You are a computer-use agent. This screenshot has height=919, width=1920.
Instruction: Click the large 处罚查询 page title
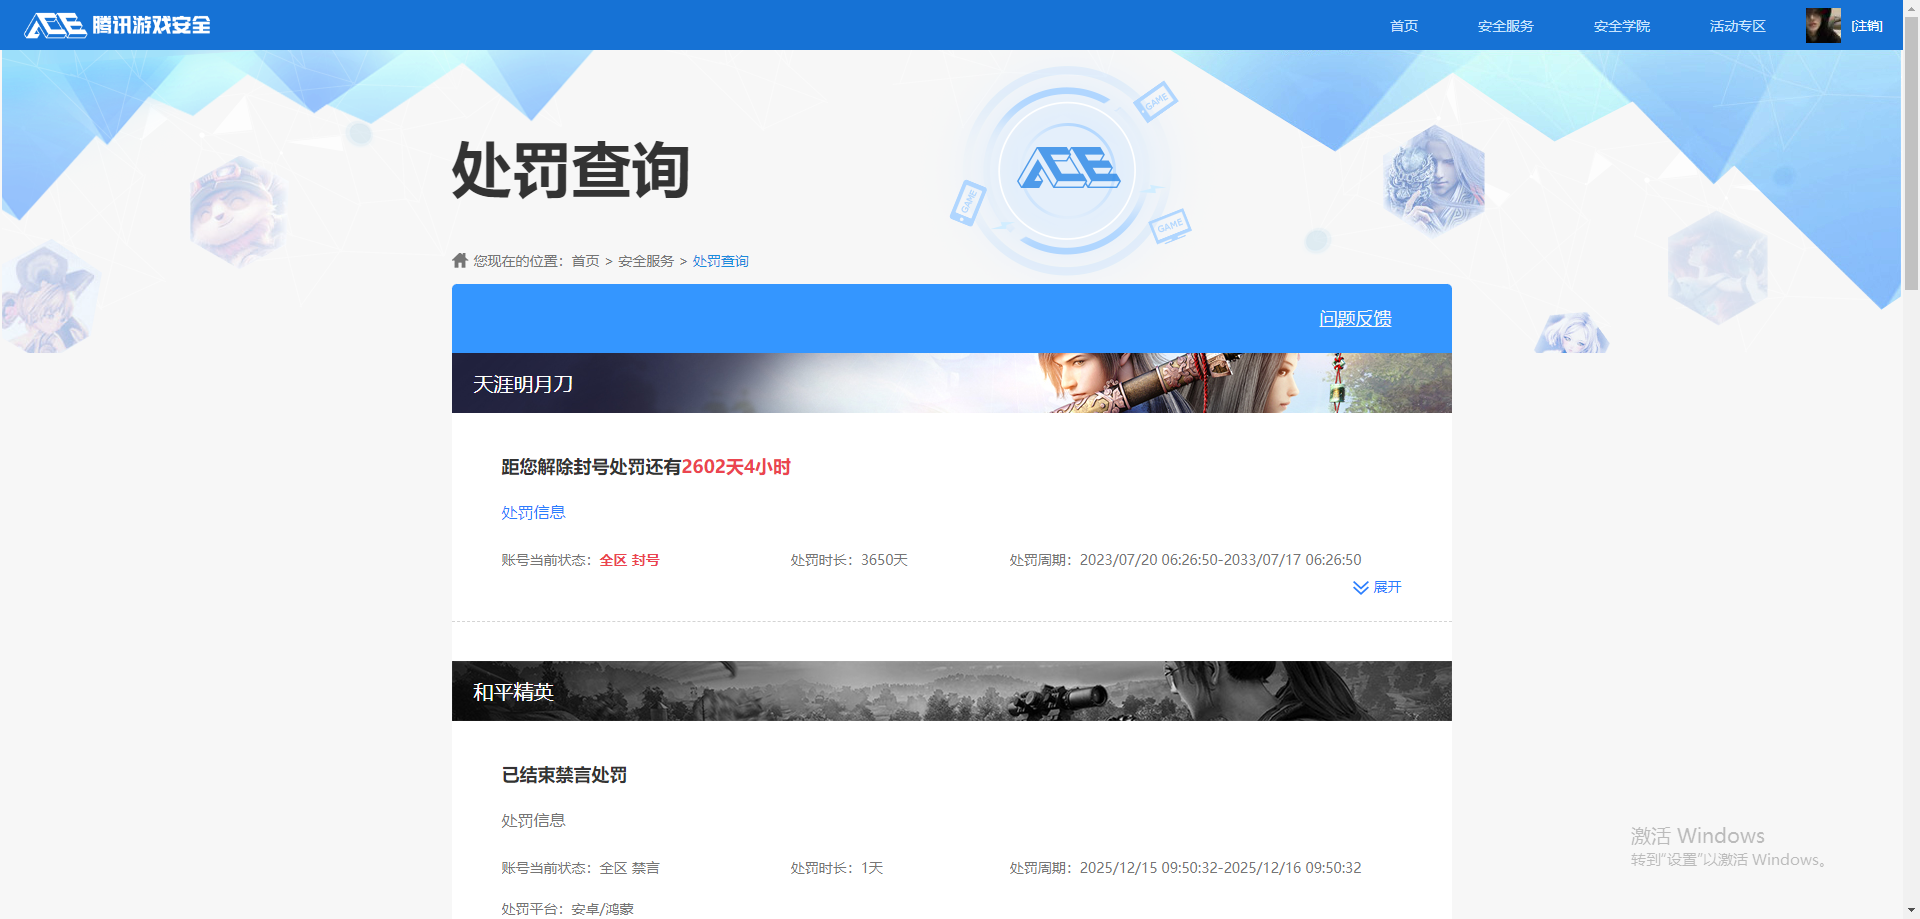coord(570,170)
